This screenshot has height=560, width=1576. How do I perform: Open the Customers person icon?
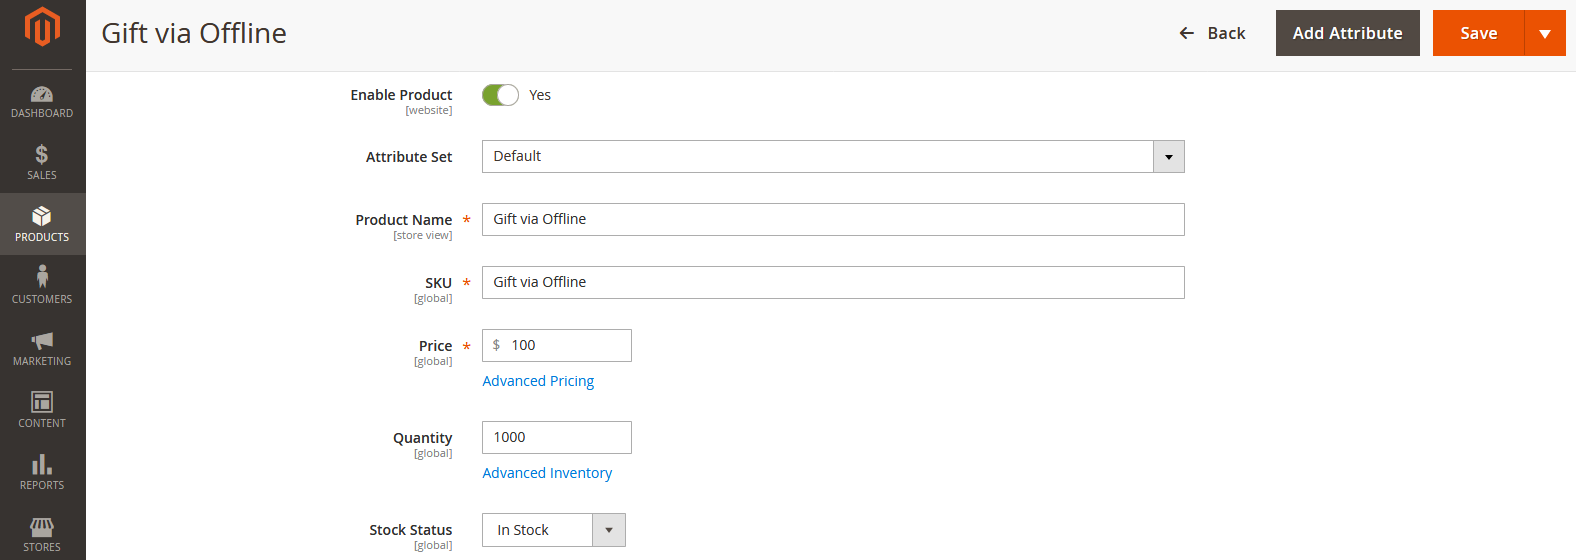coord(42,278)
